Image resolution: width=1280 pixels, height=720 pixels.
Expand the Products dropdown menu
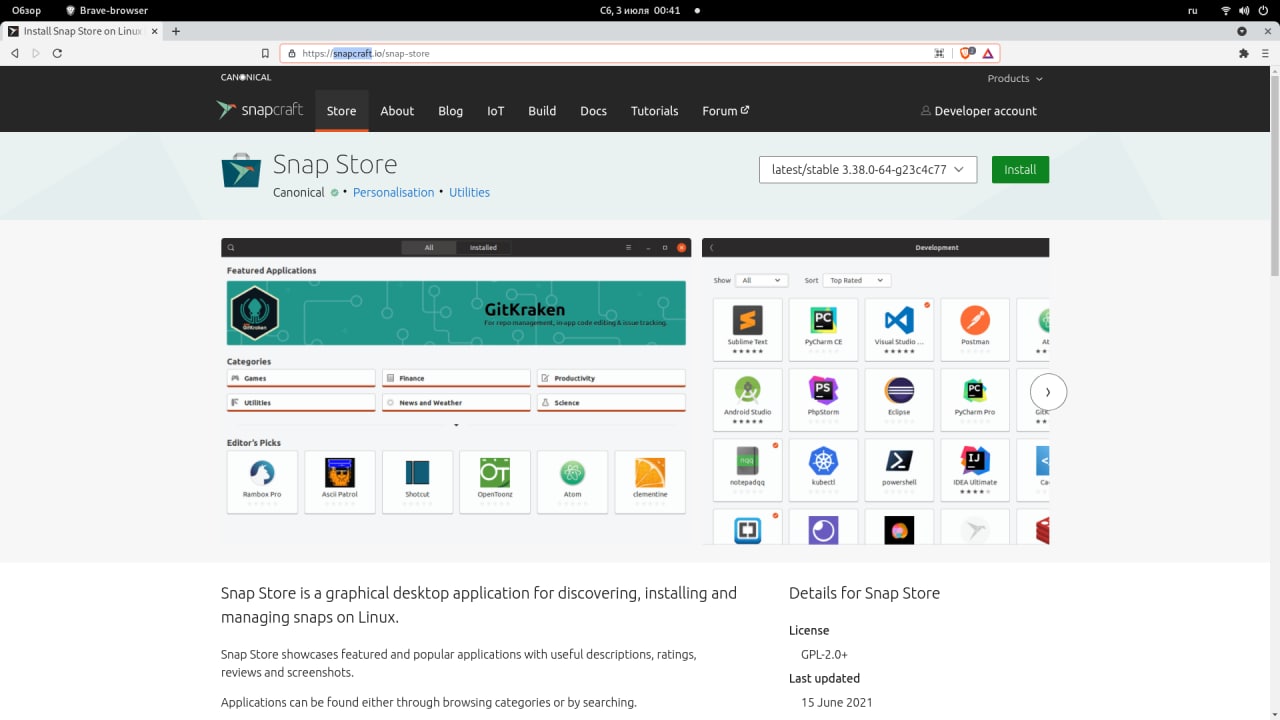pyautogui.click(x=1015, y=78)
